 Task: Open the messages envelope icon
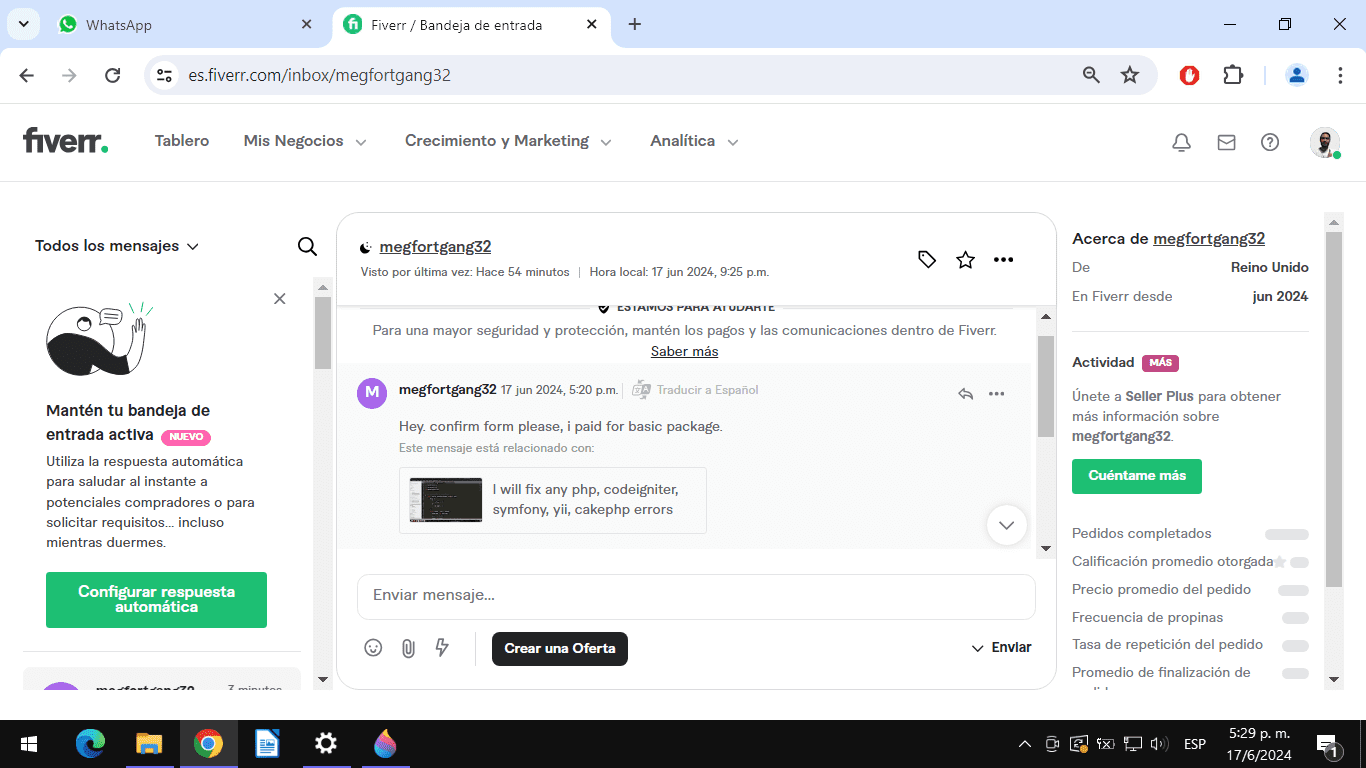pyautogui.click(x=1226, y=143)
